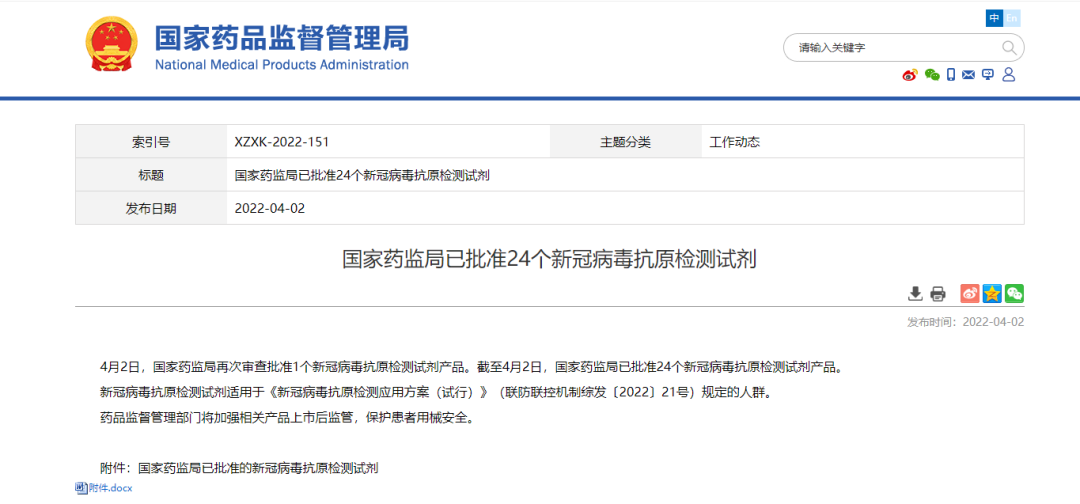This screenshot has height=504, width=1080.
Task: Download the article using the download icon
Action: (915, 293)
